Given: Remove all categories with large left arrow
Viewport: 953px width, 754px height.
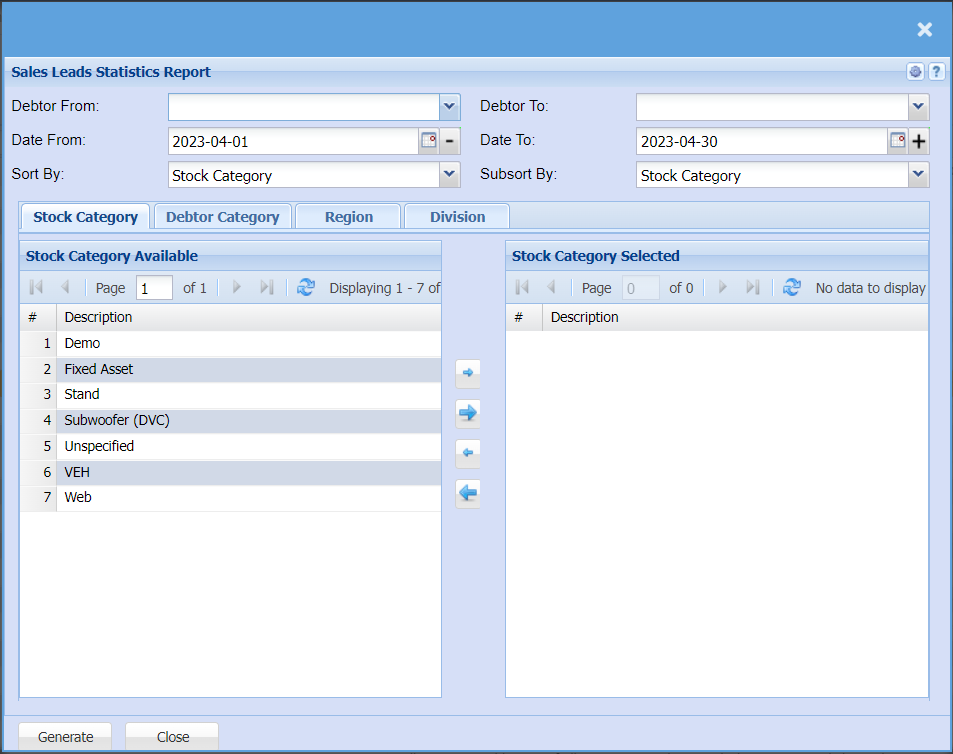Looking at the screenshot, I should [467, 493].
